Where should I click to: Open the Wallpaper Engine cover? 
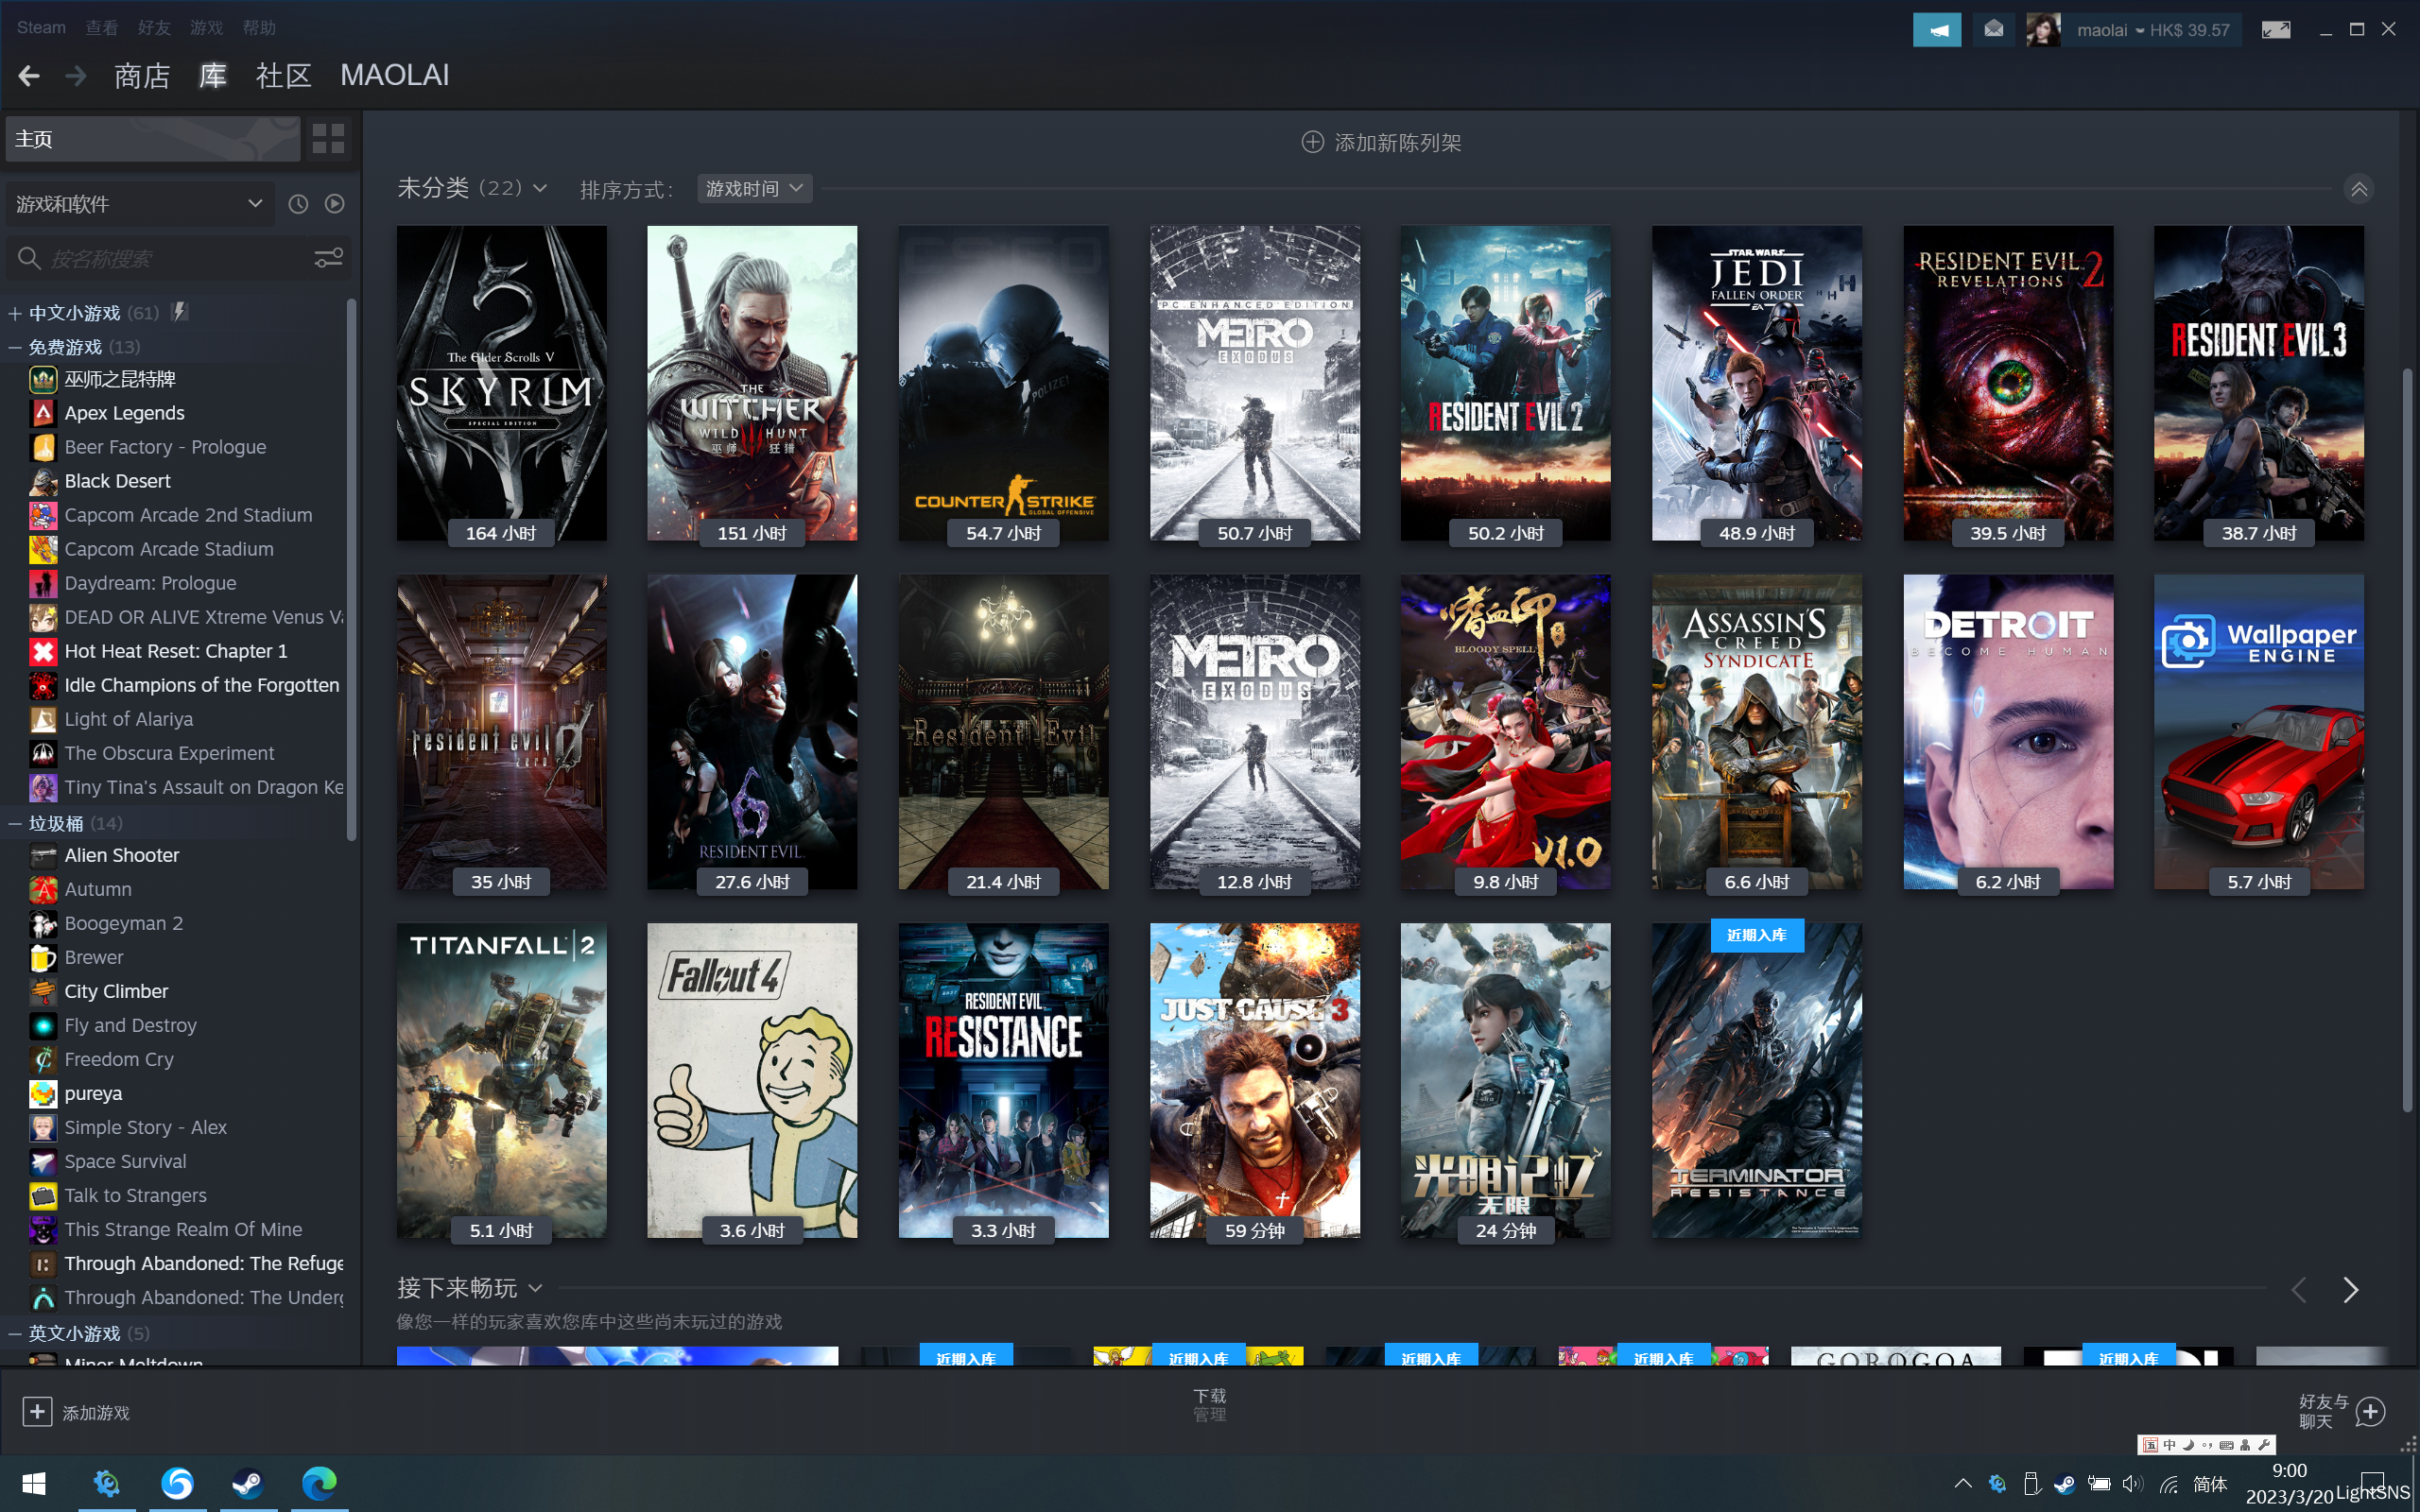pyautogui.click(x=2258, y=732)
